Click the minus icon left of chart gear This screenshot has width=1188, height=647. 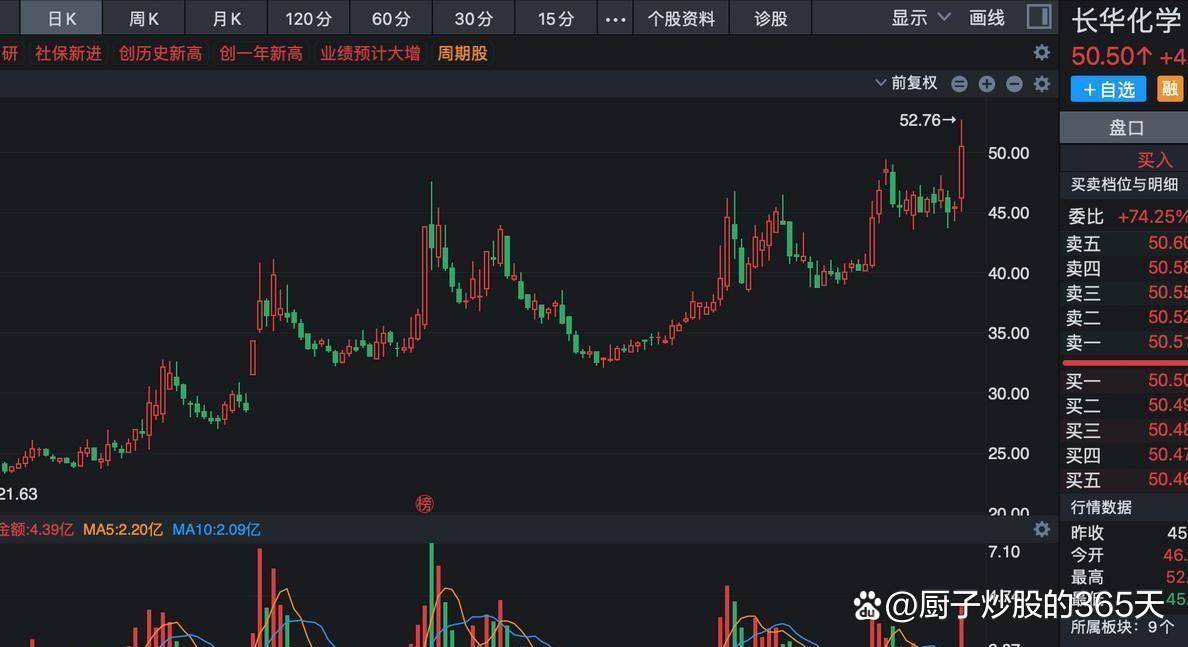[1014, 84]
